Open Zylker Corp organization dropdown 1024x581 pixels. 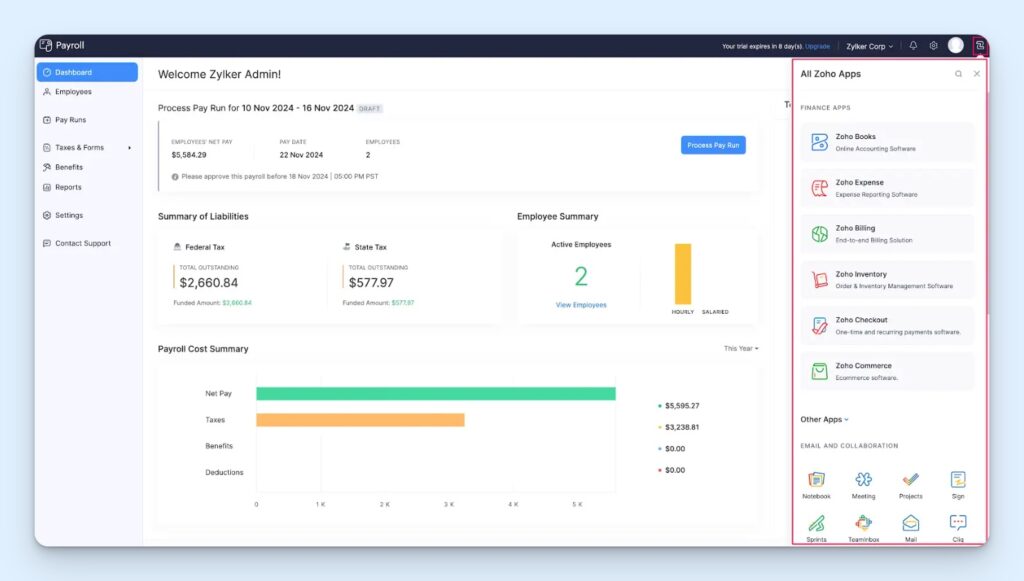click(869, 46)
